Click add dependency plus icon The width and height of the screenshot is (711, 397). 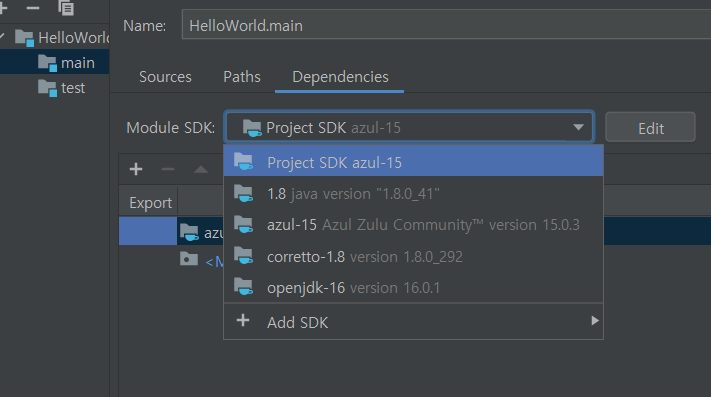136,169
